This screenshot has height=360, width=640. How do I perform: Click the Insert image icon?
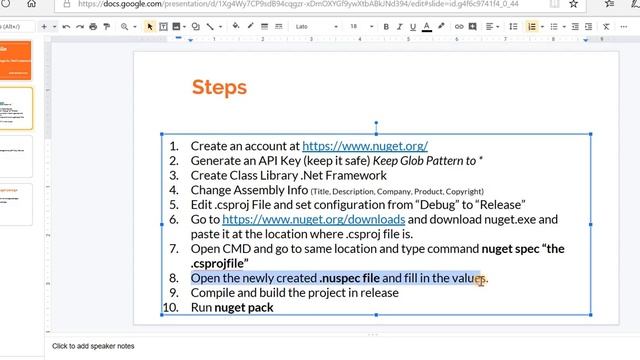click(x=176, y=27)
